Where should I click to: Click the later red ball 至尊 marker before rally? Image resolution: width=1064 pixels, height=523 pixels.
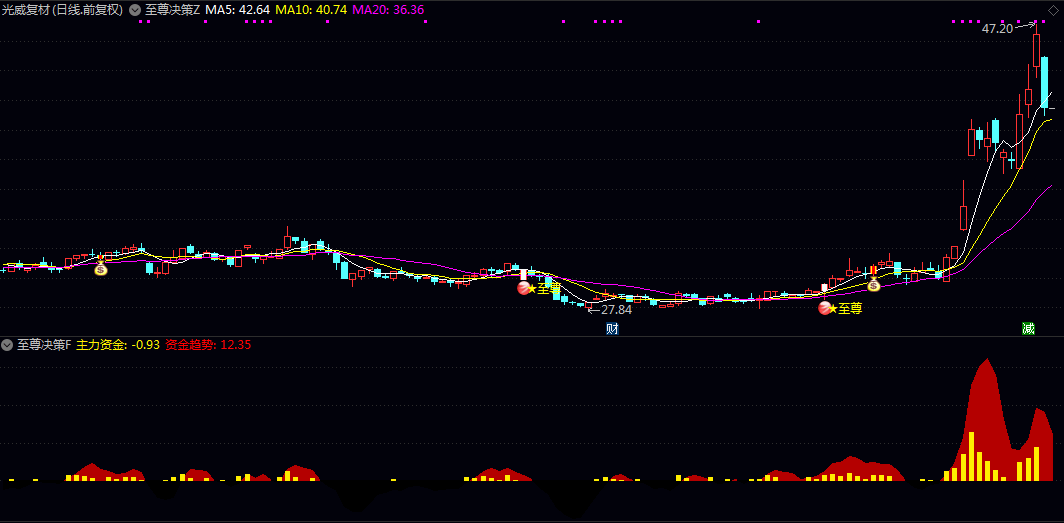click(824, 309)
